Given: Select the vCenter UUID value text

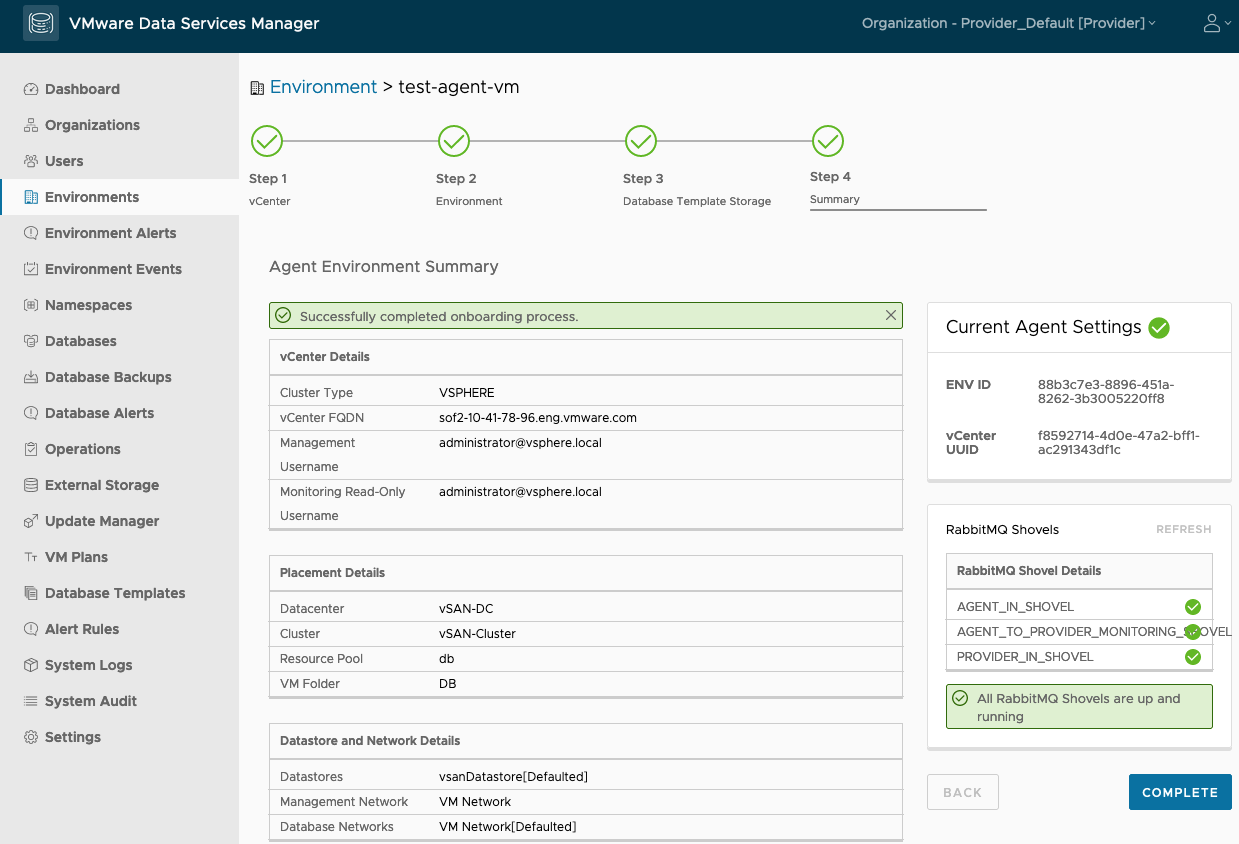Looking at the screenshot, I should point(1119,442).
